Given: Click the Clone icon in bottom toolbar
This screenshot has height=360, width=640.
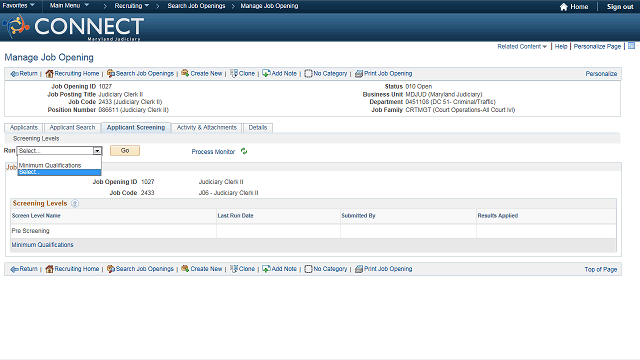Looking at the screenshot, I should [233, 269].
